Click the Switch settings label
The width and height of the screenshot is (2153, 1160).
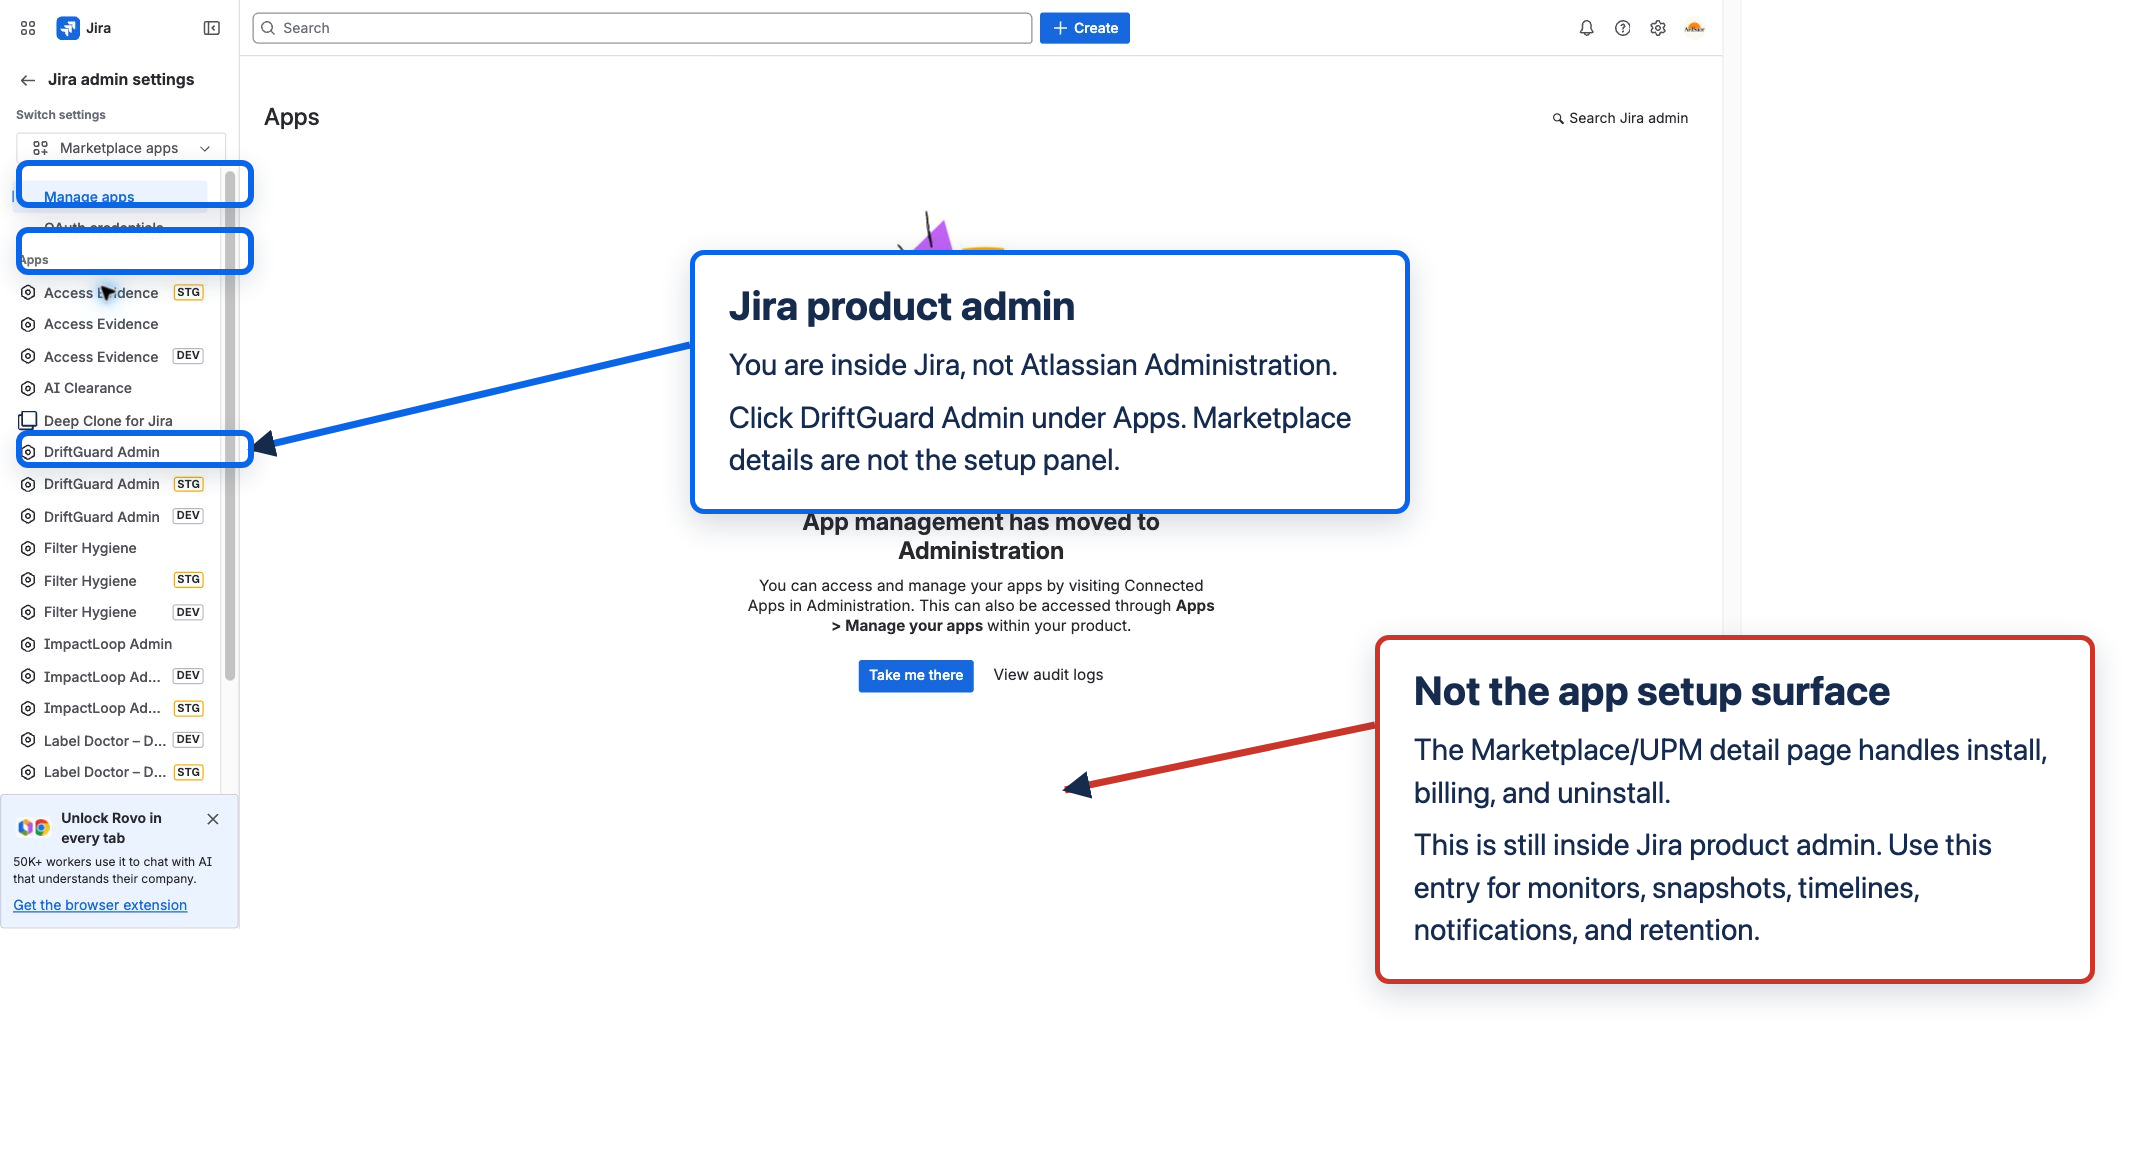pos(61,115)
